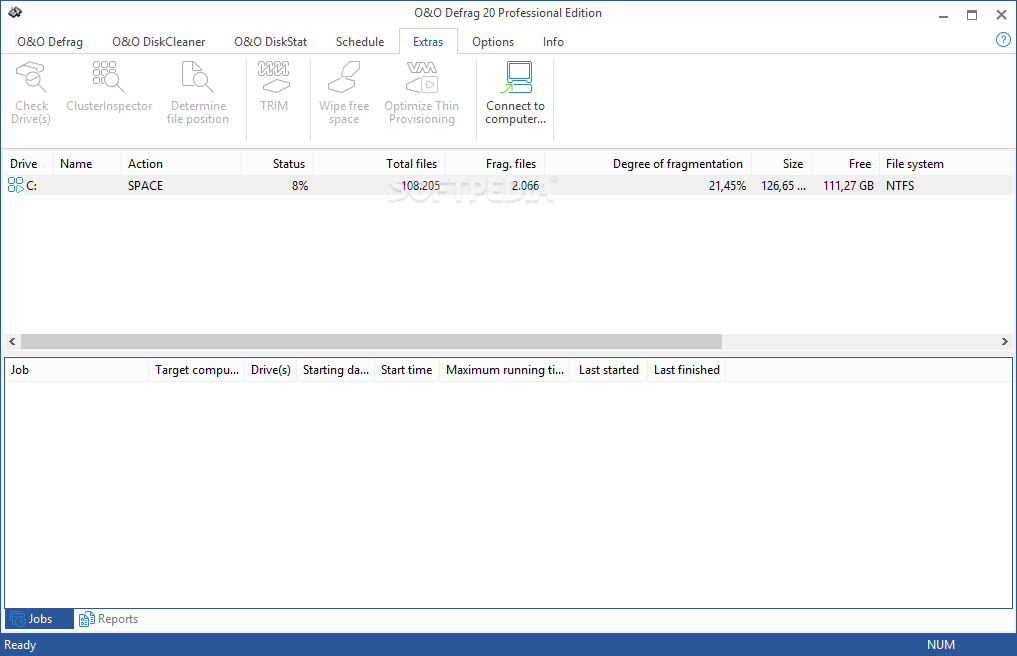1017x656 pixels.
Task: Click the C: drive icon
Action: click(16, 186)
